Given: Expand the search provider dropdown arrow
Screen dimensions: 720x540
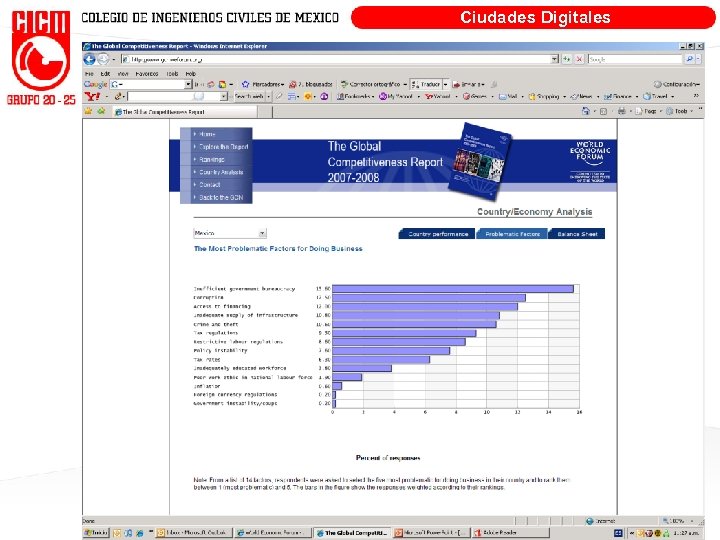Looking at the screenshot, I should 698,59.
